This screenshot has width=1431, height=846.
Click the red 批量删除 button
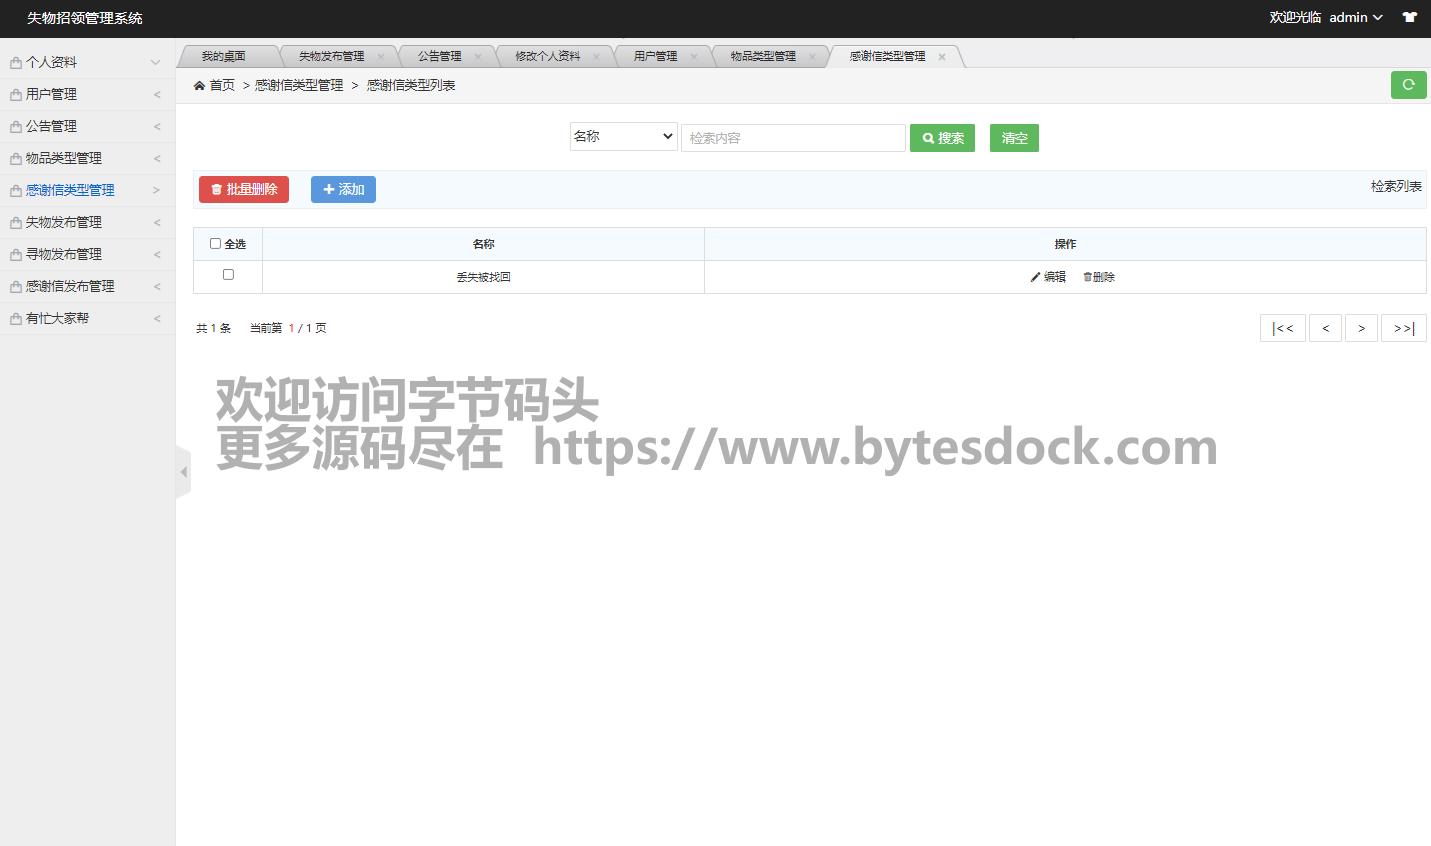tap(244, 189)
